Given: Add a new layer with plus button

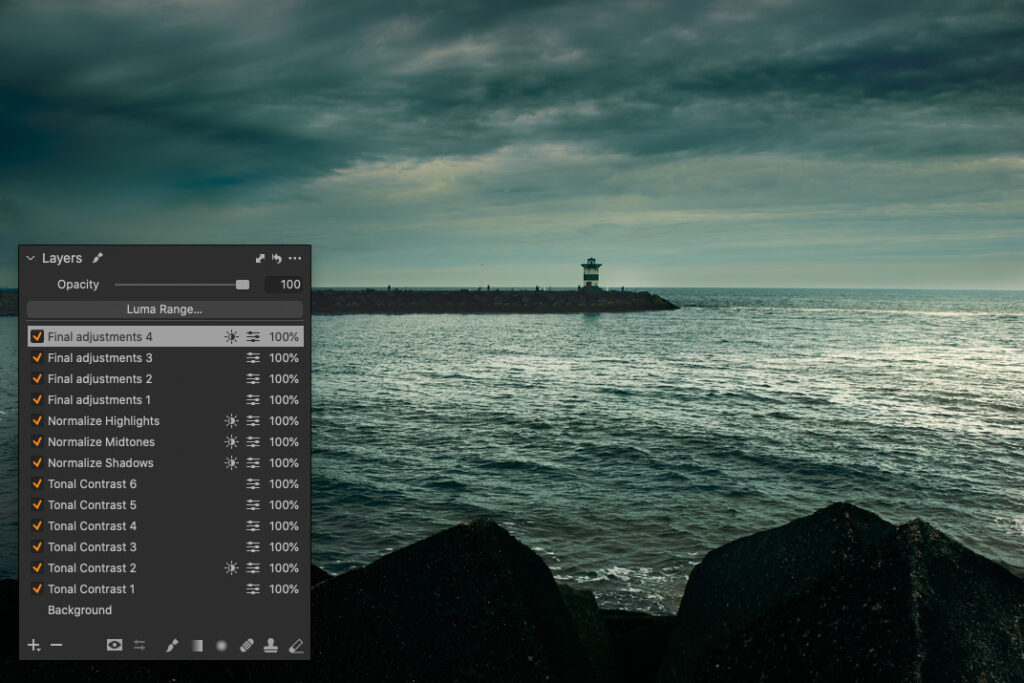Looking at the screenshot, I should [34, 645].
